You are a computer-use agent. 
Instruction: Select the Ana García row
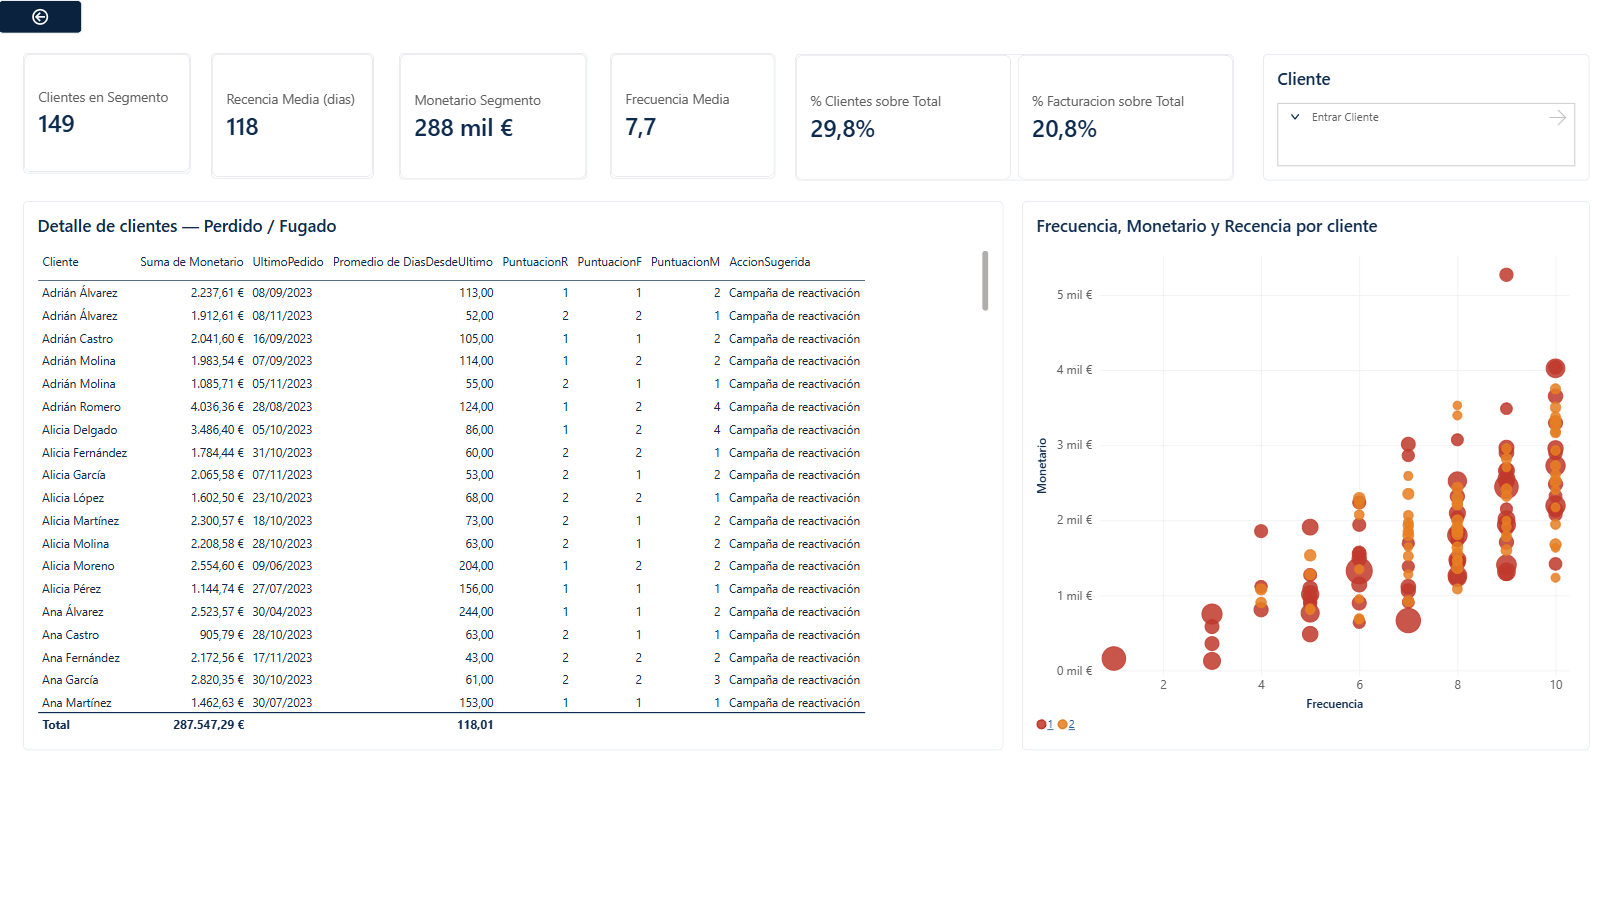click(x=451, y=680)
